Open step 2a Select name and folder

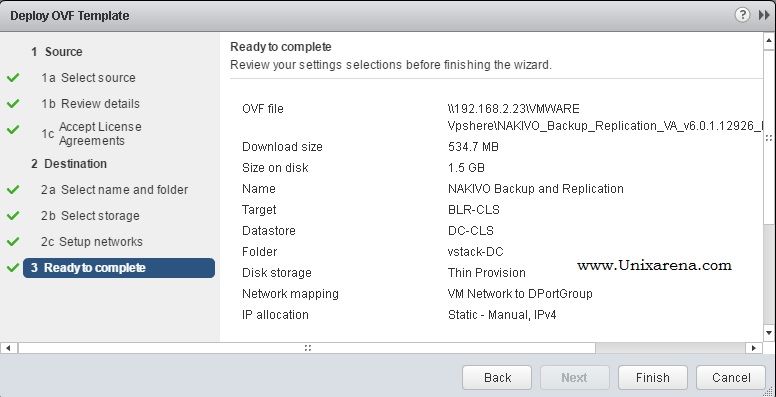coord(114,190)
